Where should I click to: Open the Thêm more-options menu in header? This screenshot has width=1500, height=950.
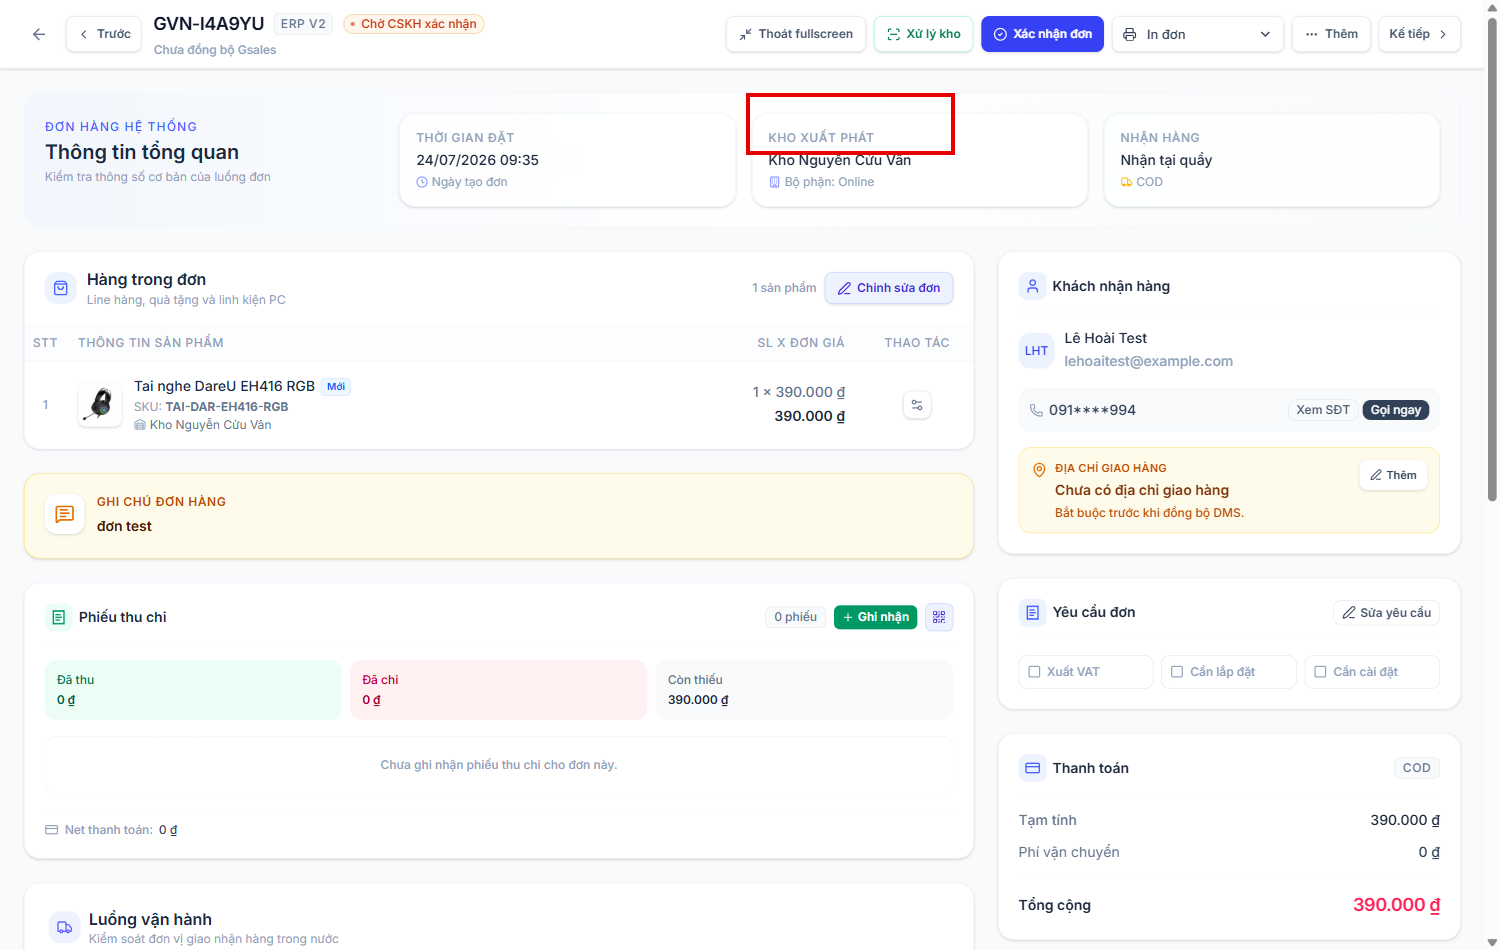[1331, 34]
